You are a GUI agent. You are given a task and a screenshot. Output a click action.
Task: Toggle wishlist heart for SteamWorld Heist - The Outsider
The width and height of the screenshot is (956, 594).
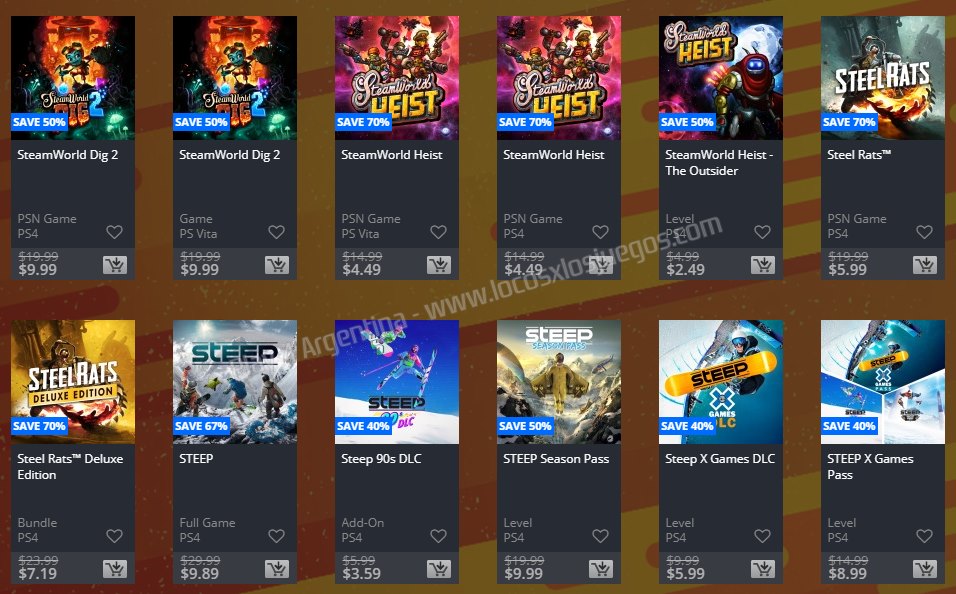763,232
